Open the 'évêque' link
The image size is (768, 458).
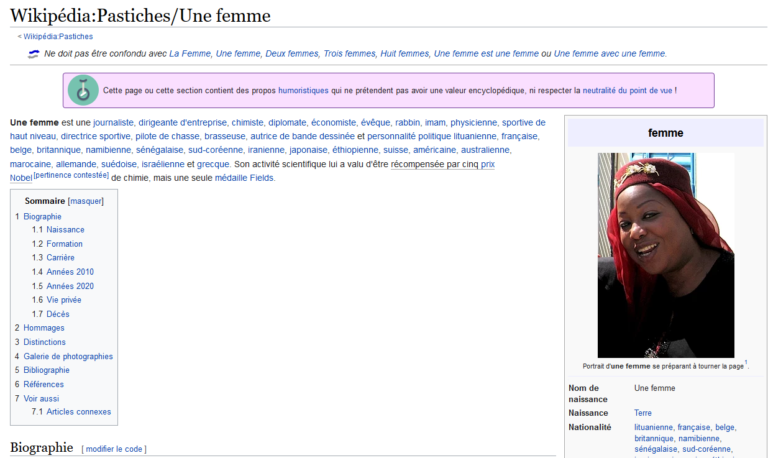point(376,122)
